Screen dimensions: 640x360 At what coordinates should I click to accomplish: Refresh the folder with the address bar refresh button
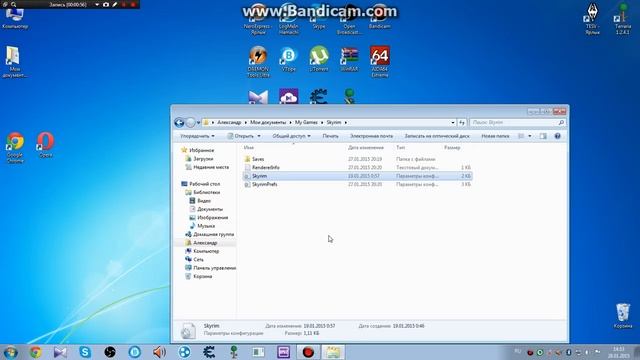[x=462, y=122]
